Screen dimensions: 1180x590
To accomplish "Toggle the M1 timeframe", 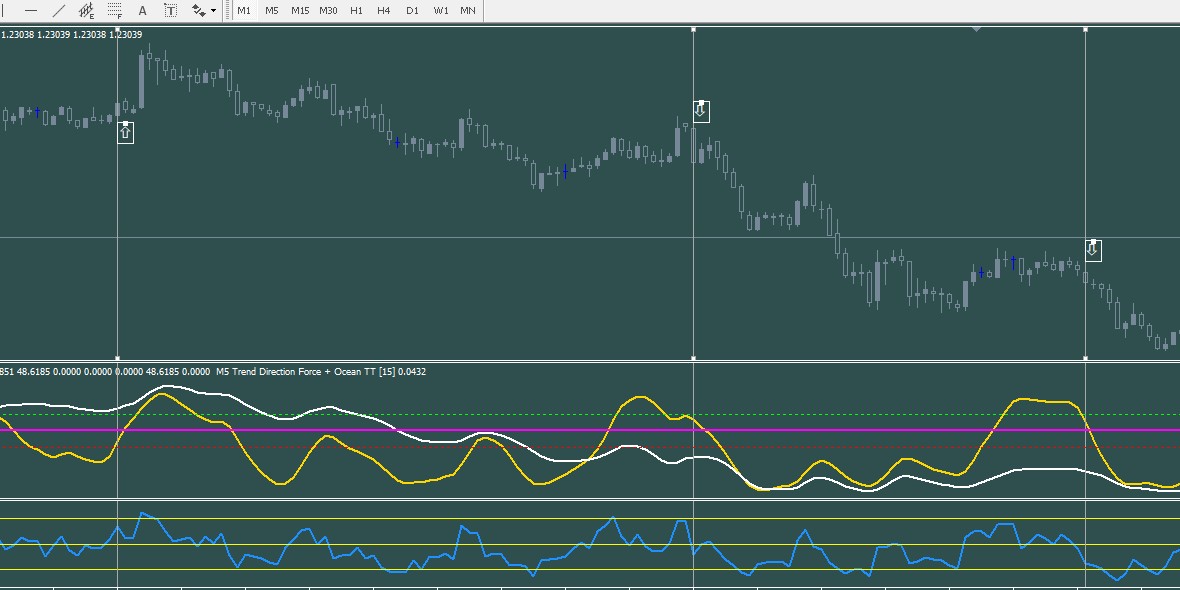I will click(244, 11).
